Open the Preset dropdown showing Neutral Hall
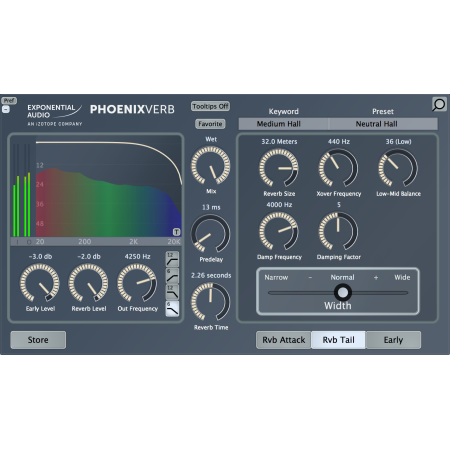450x450 pixels. [x=383, y=124]
